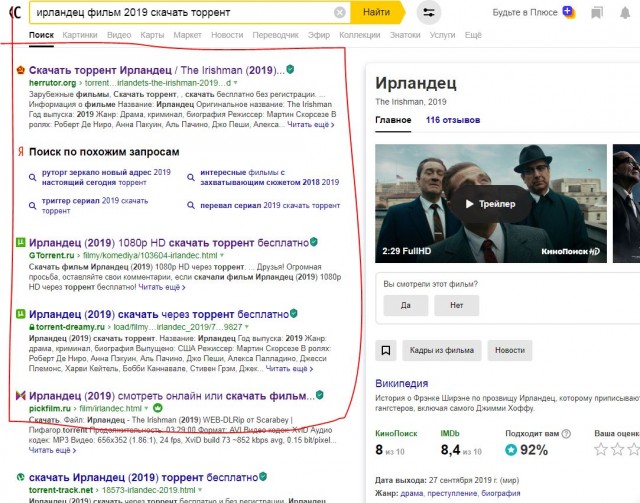Open the second film still thumbnail
This screenshot has width=640, height=503.
pos(626,203)
